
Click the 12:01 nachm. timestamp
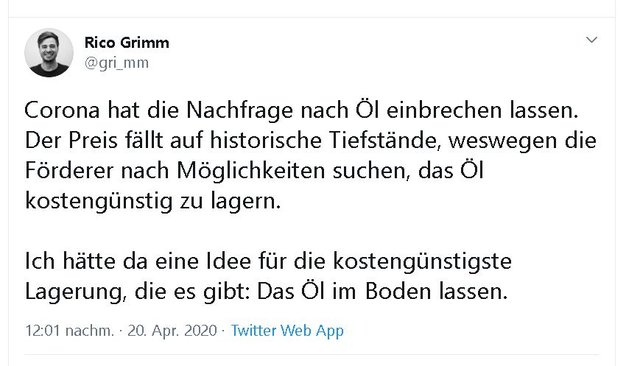pos(69,330)
